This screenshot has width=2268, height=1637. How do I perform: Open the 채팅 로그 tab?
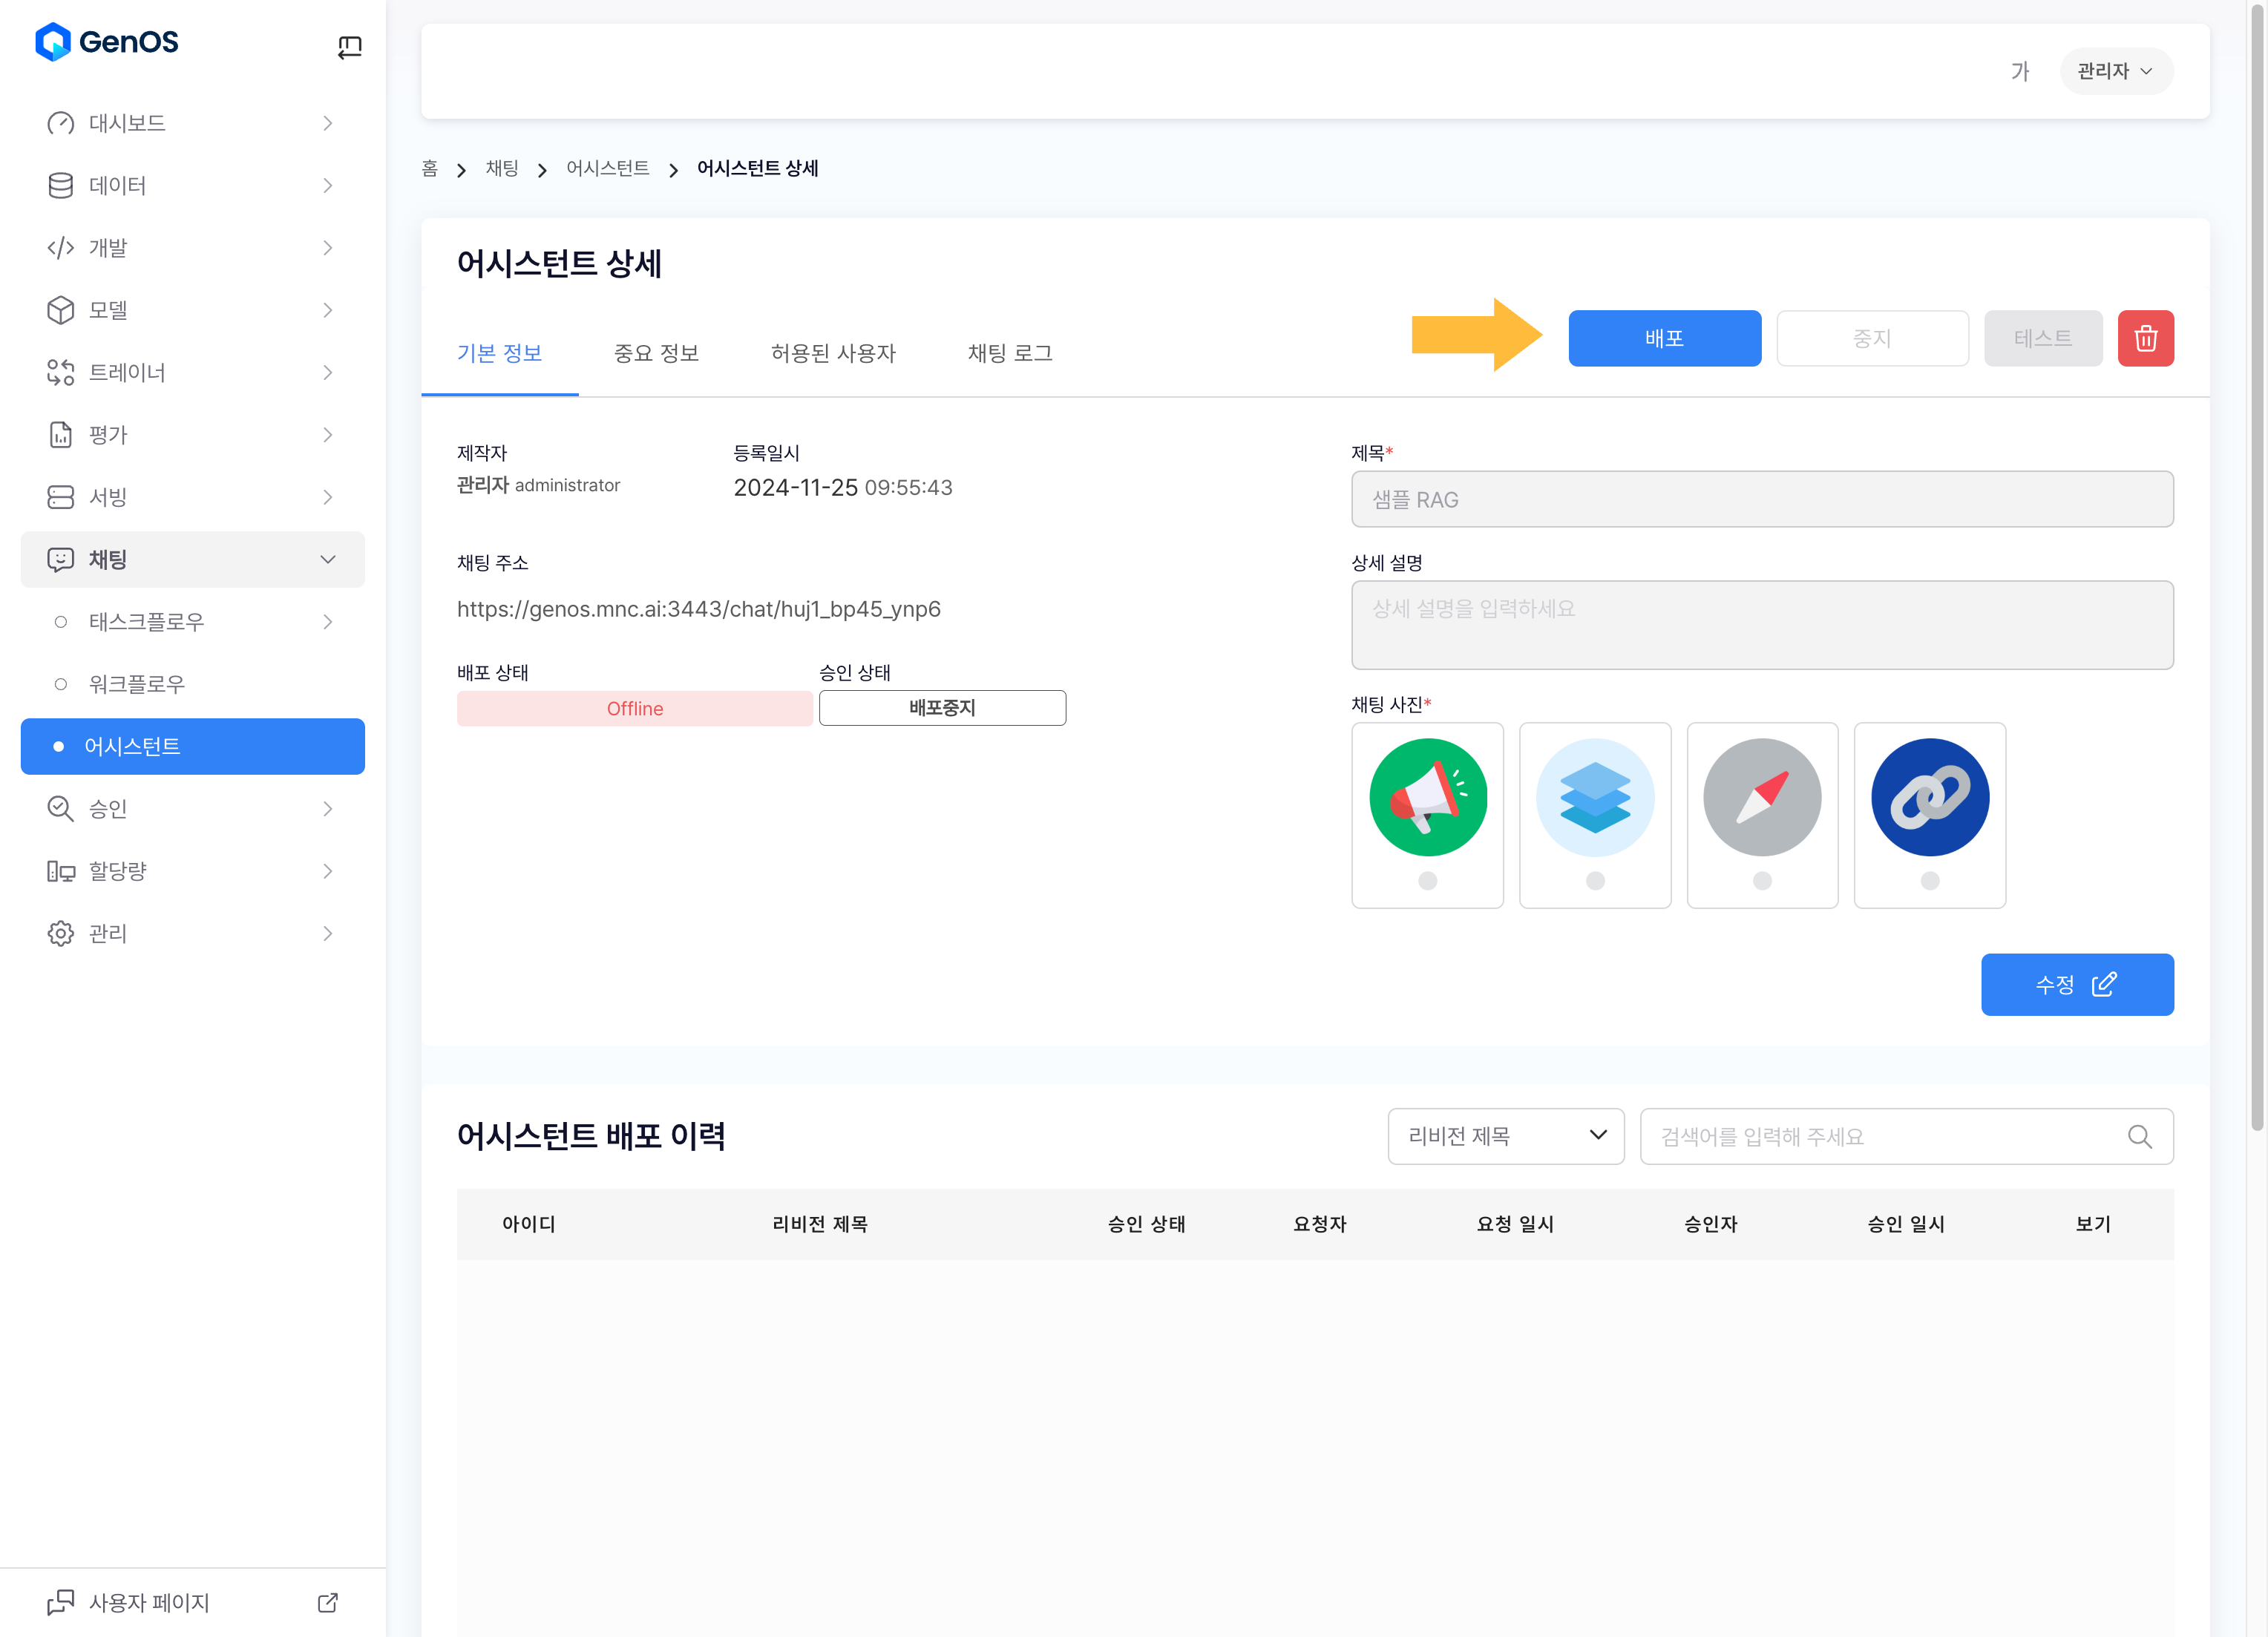tap(1009, 353)
